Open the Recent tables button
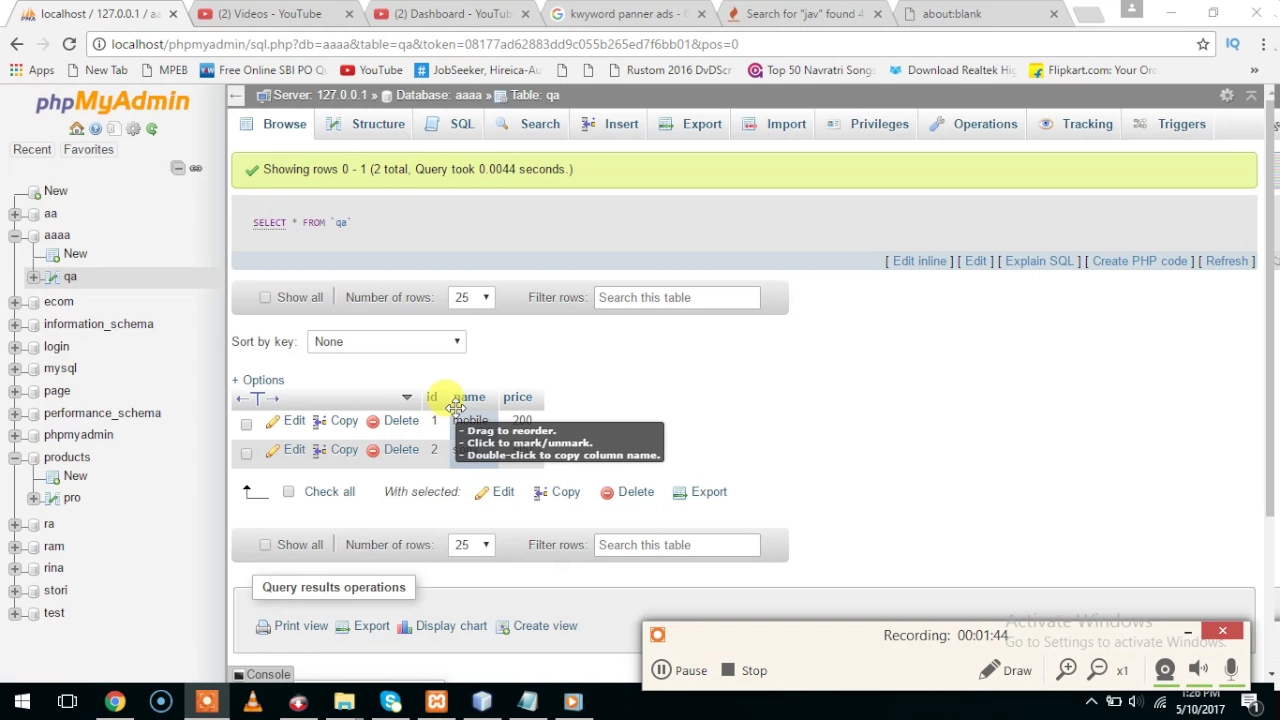Viewport: 1280px width, 720px height. point(32,150)
